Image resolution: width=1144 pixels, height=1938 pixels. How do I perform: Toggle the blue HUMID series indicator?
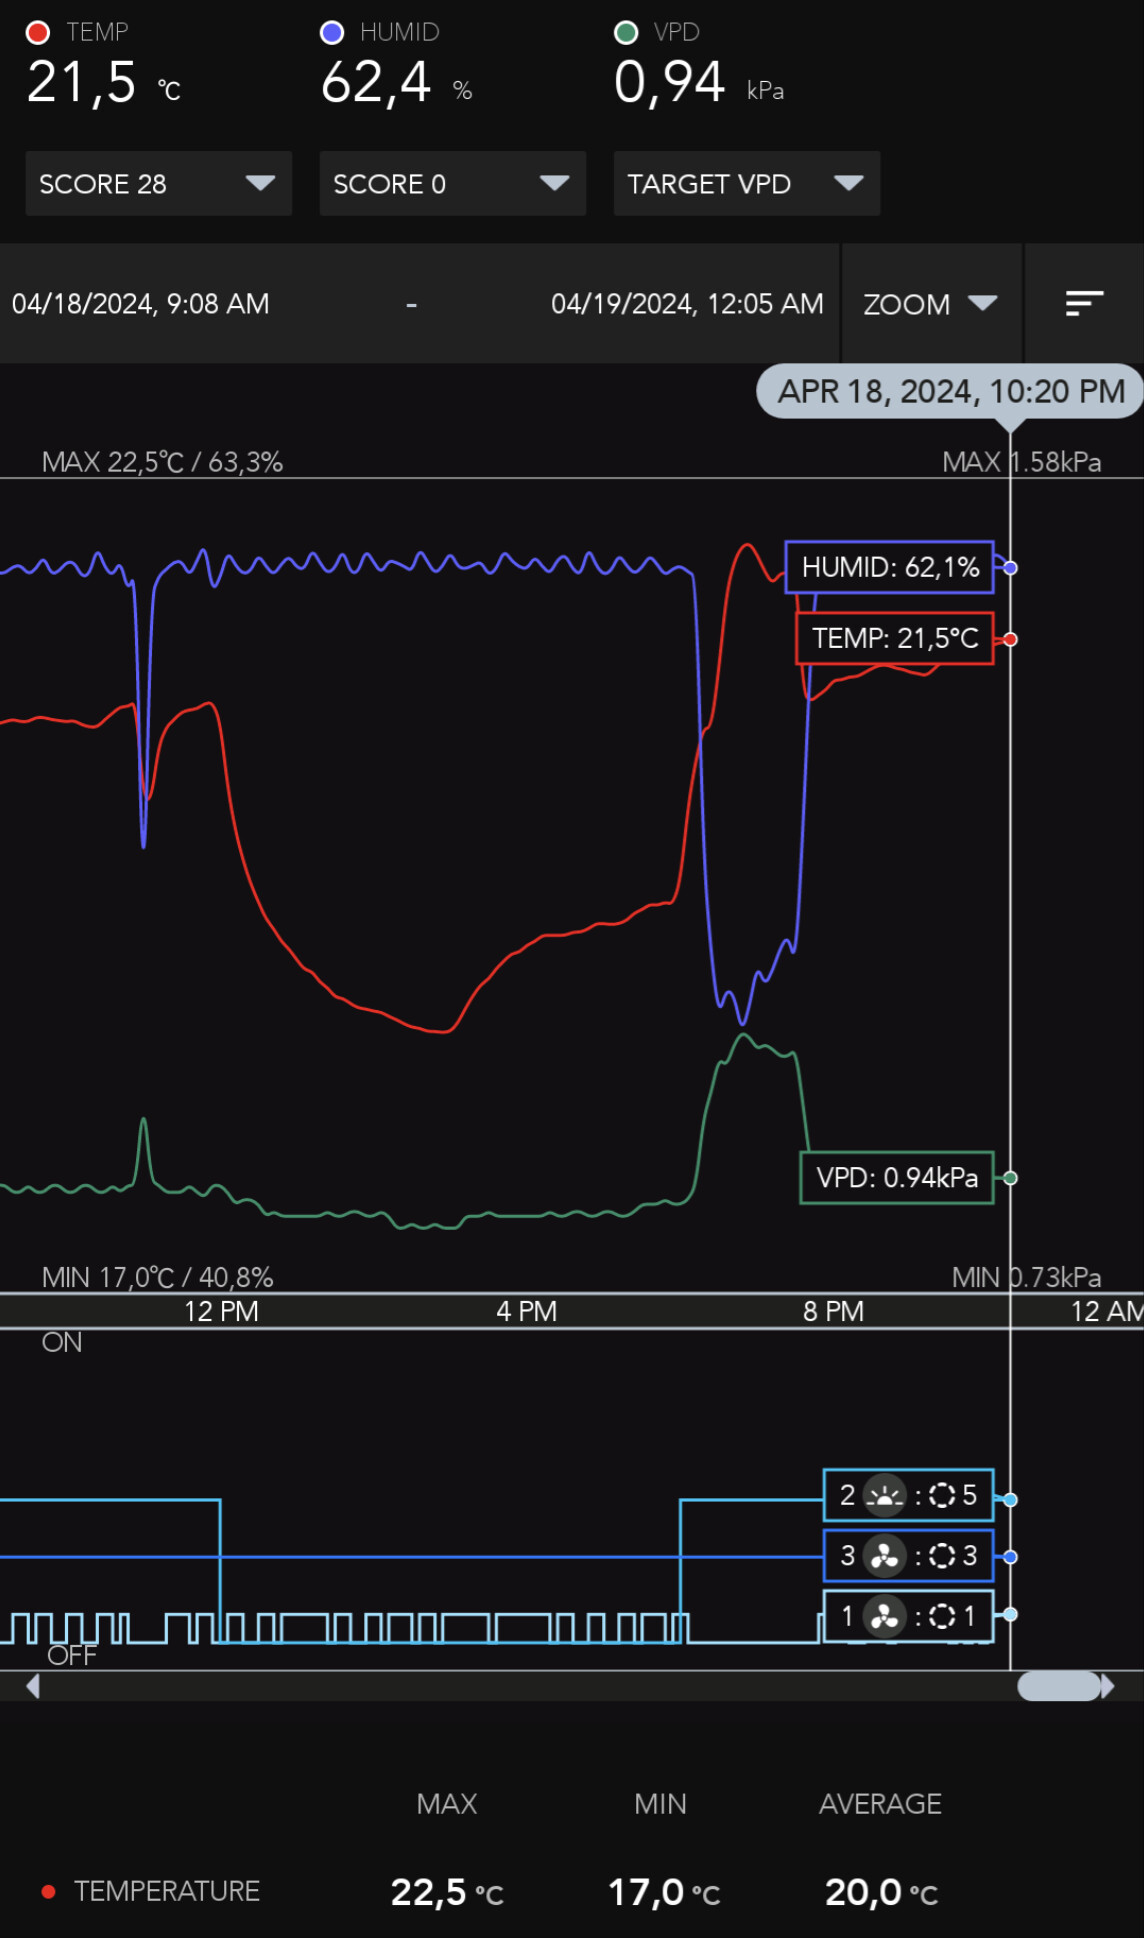pyautogui.click(x=332, y=33)
